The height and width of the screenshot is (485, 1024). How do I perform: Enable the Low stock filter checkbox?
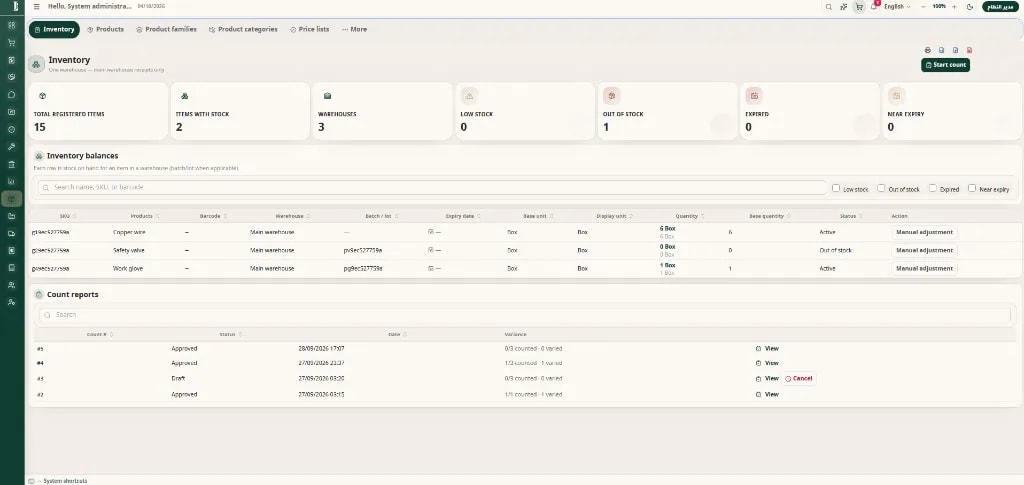(x=836, y=188)
